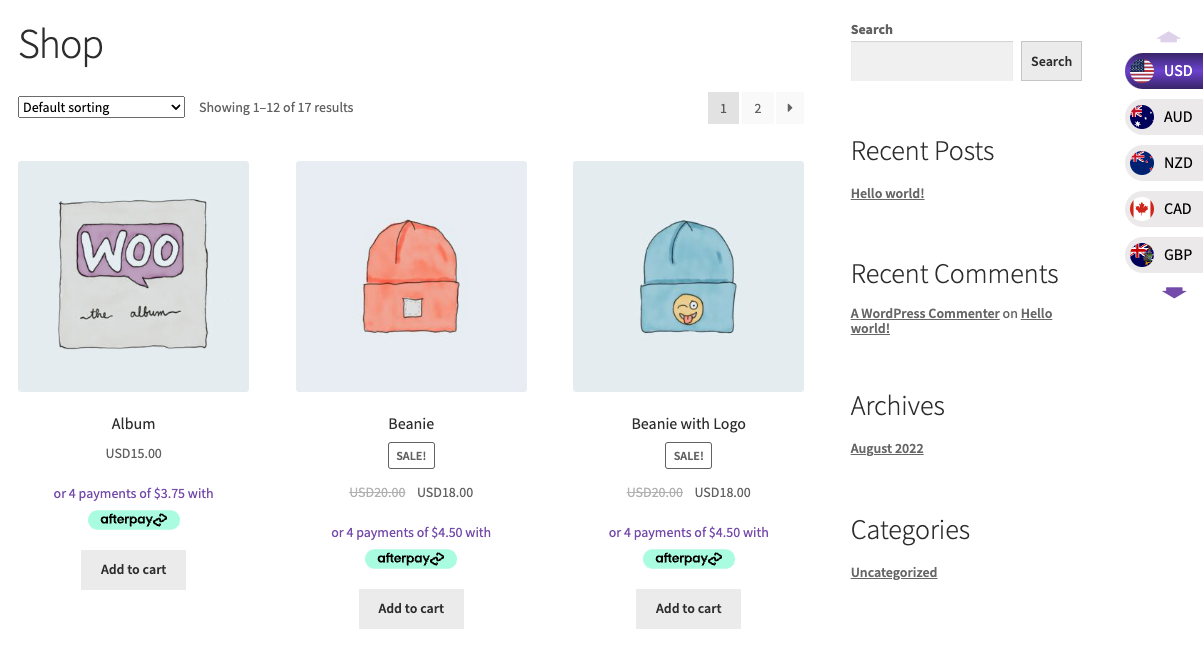Open the Hello world! recent post
This screenshot has width=1203, height=653.
pyautogui.click(x=887, y=194)
